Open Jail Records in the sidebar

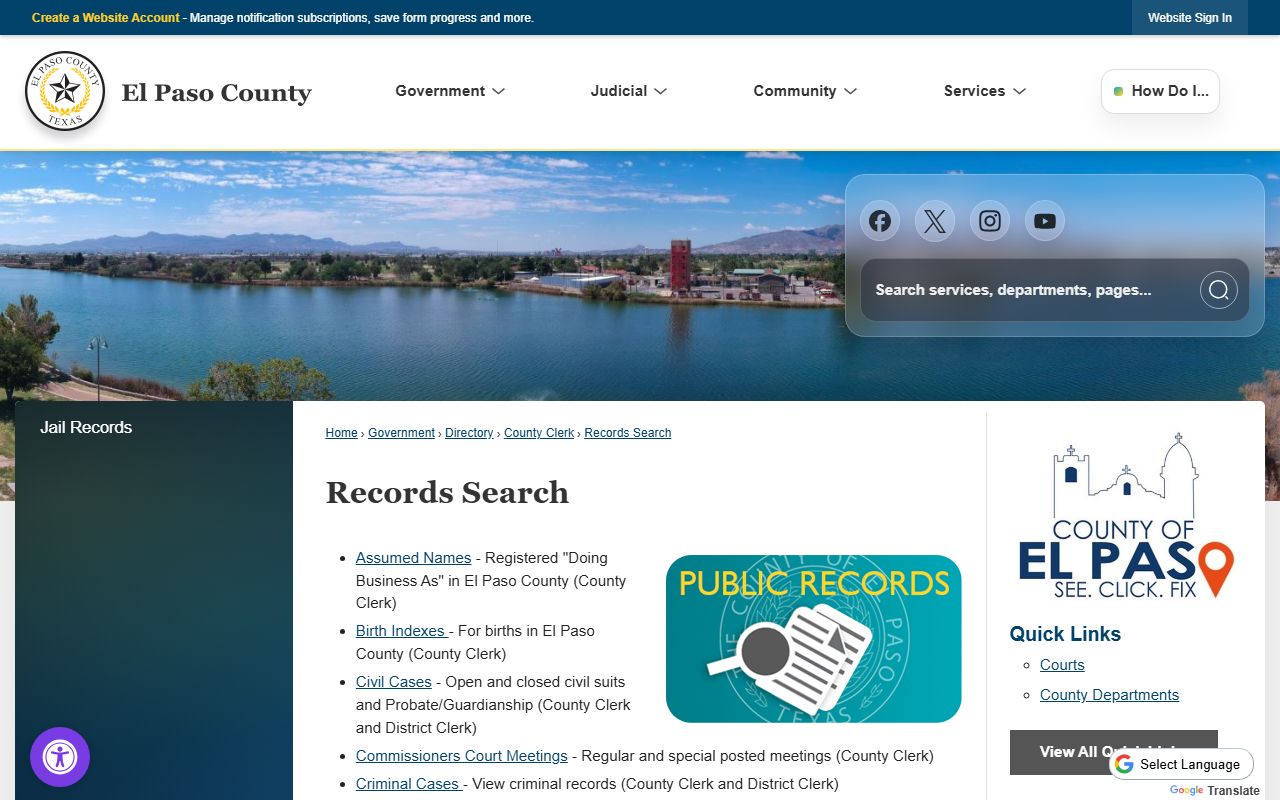tap(86, 427)
